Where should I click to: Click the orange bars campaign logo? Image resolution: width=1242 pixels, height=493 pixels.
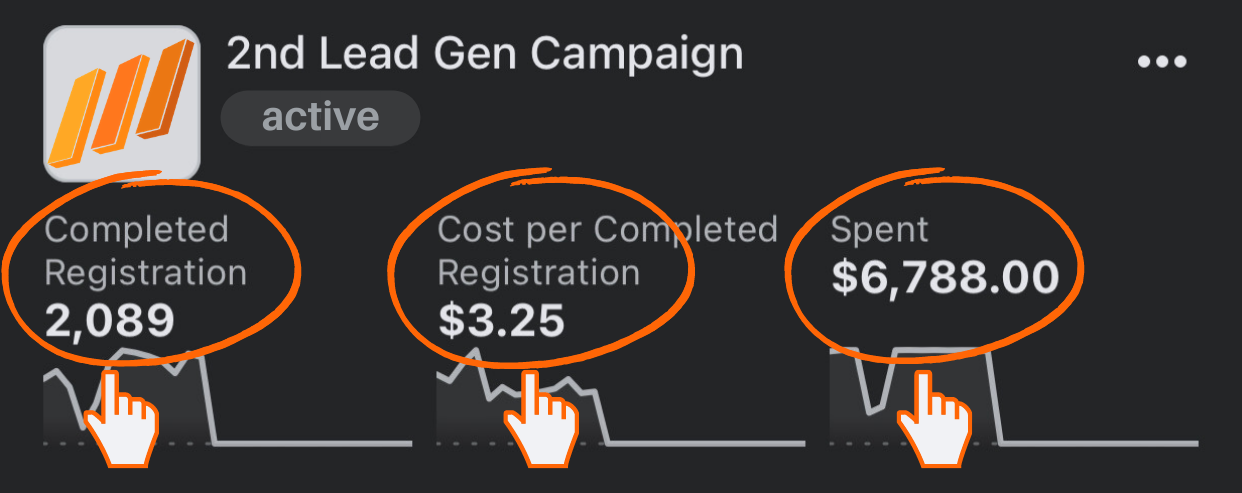122,103
